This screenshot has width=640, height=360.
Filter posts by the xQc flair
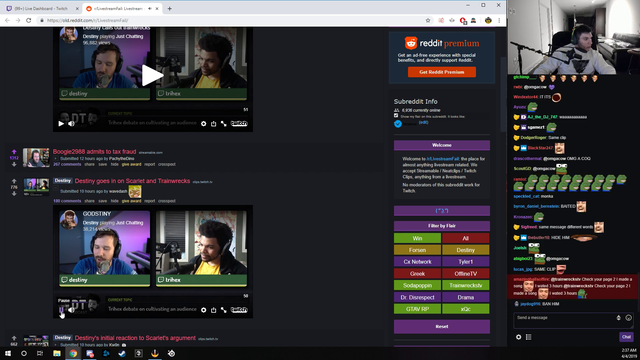click(466, 309)
